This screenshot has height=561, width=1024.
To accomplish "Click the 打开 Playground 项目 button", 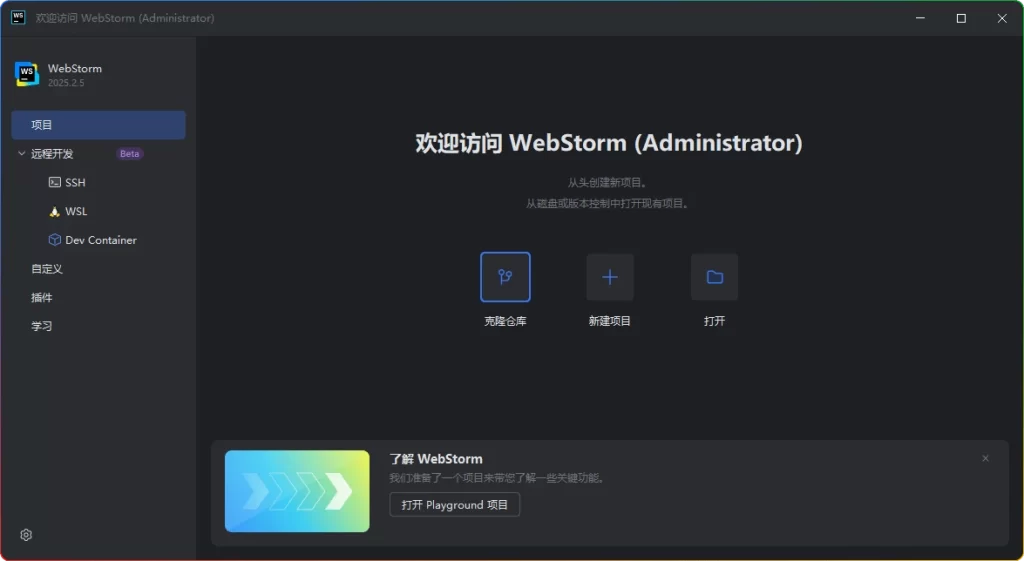I will pyautogui.click(x=455, y=505).
